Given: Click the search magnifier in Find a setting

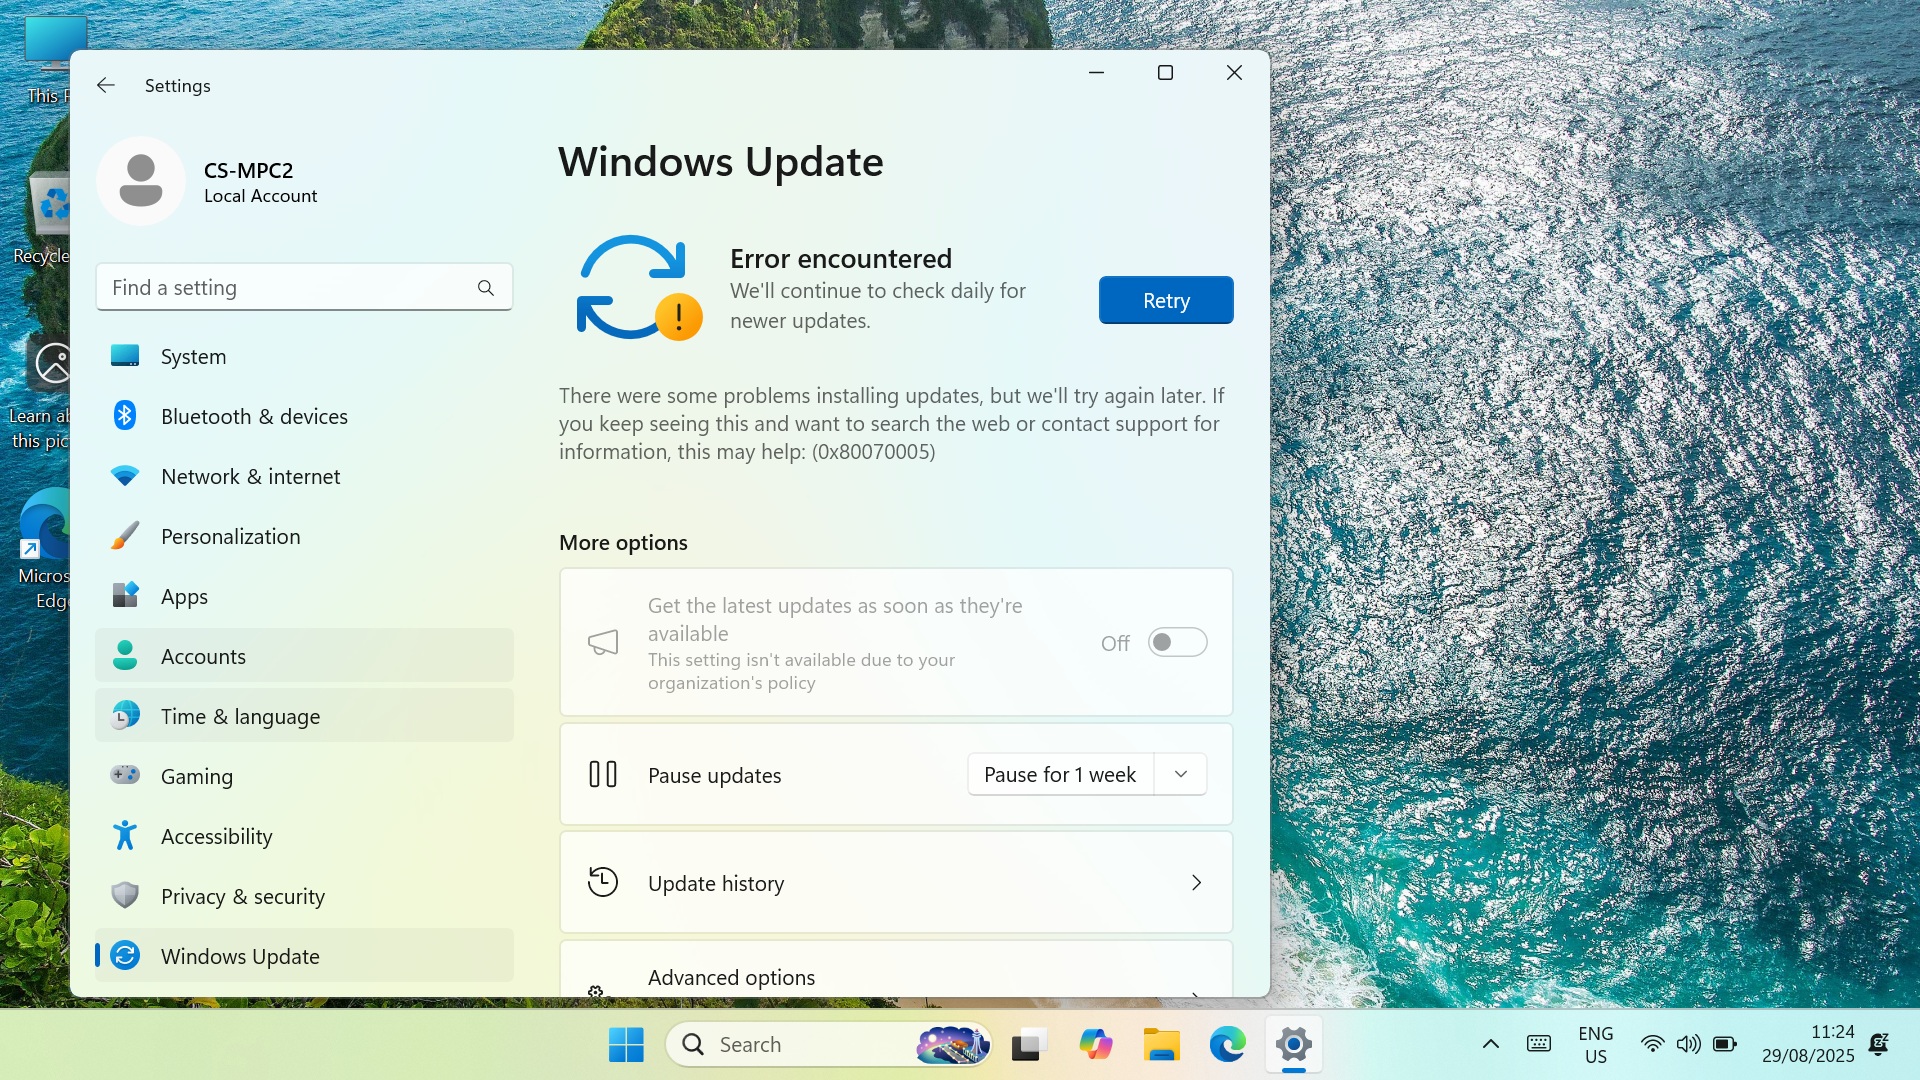Looking at the screenshot, I should click(x=486, y=288).
